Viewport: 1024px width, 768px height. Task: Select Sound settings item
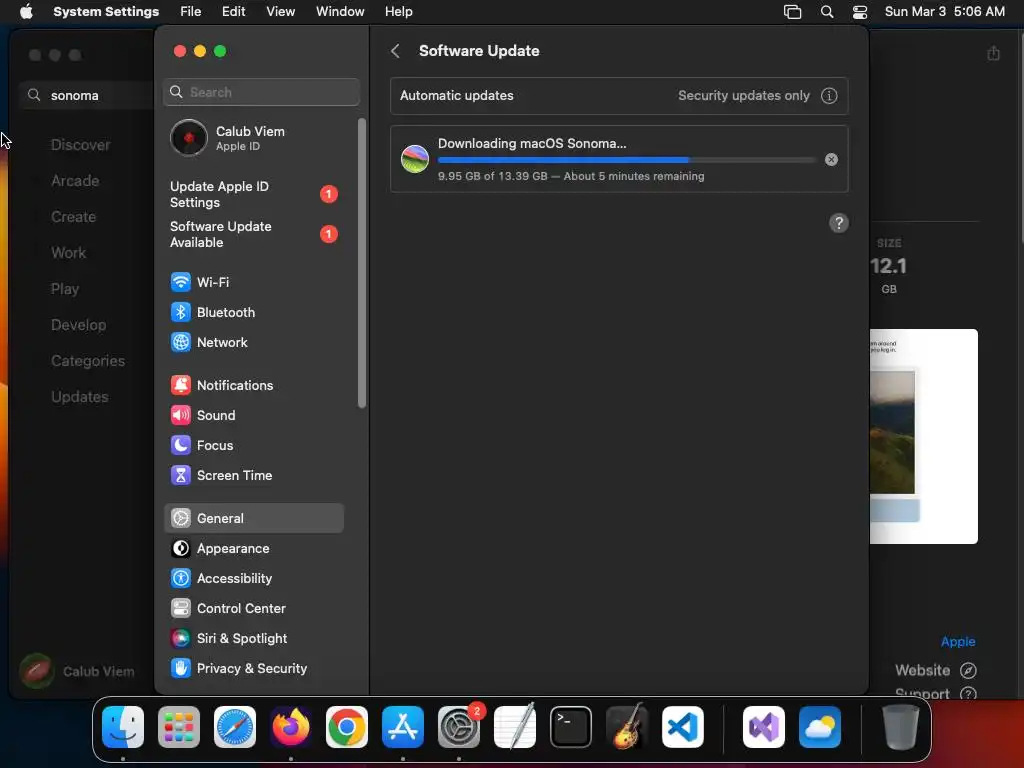pyautogui.click(x=253, y=415)
